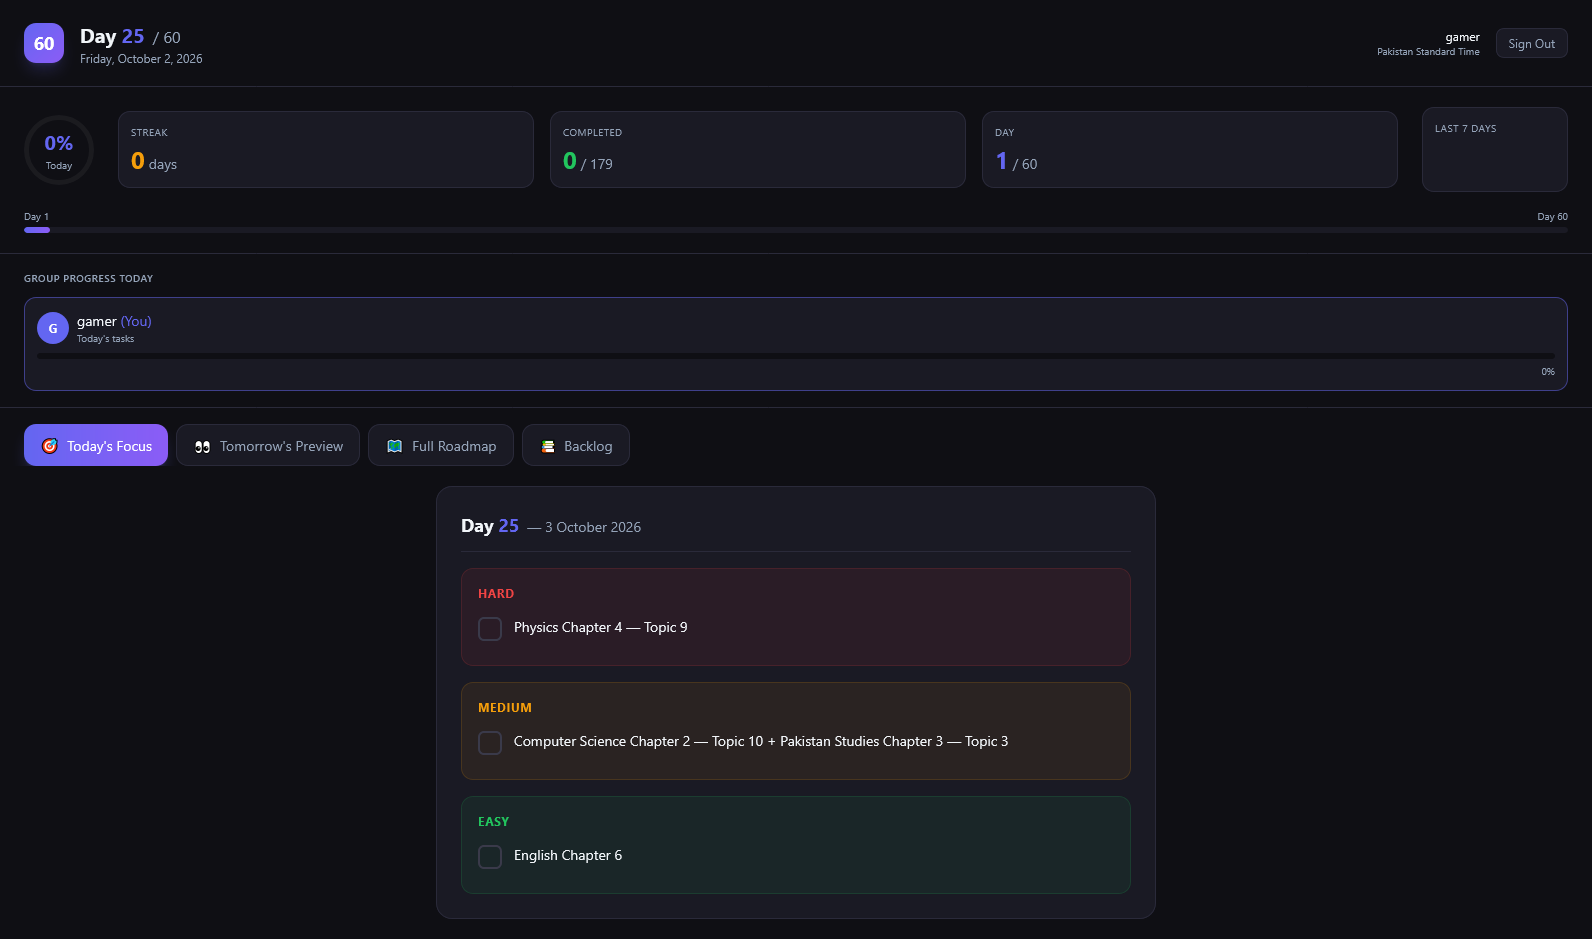Click the EASY difficulty label

pyautogui.click(x=493, y=822)
